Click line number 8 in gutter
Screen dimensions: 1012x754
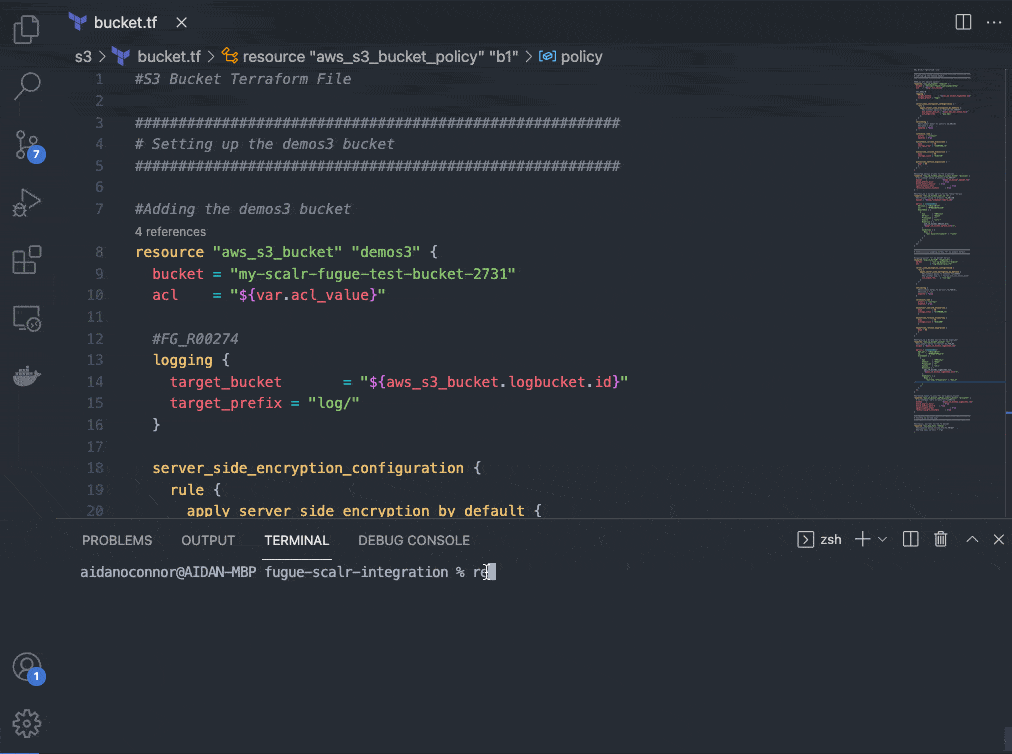(99, 252)
